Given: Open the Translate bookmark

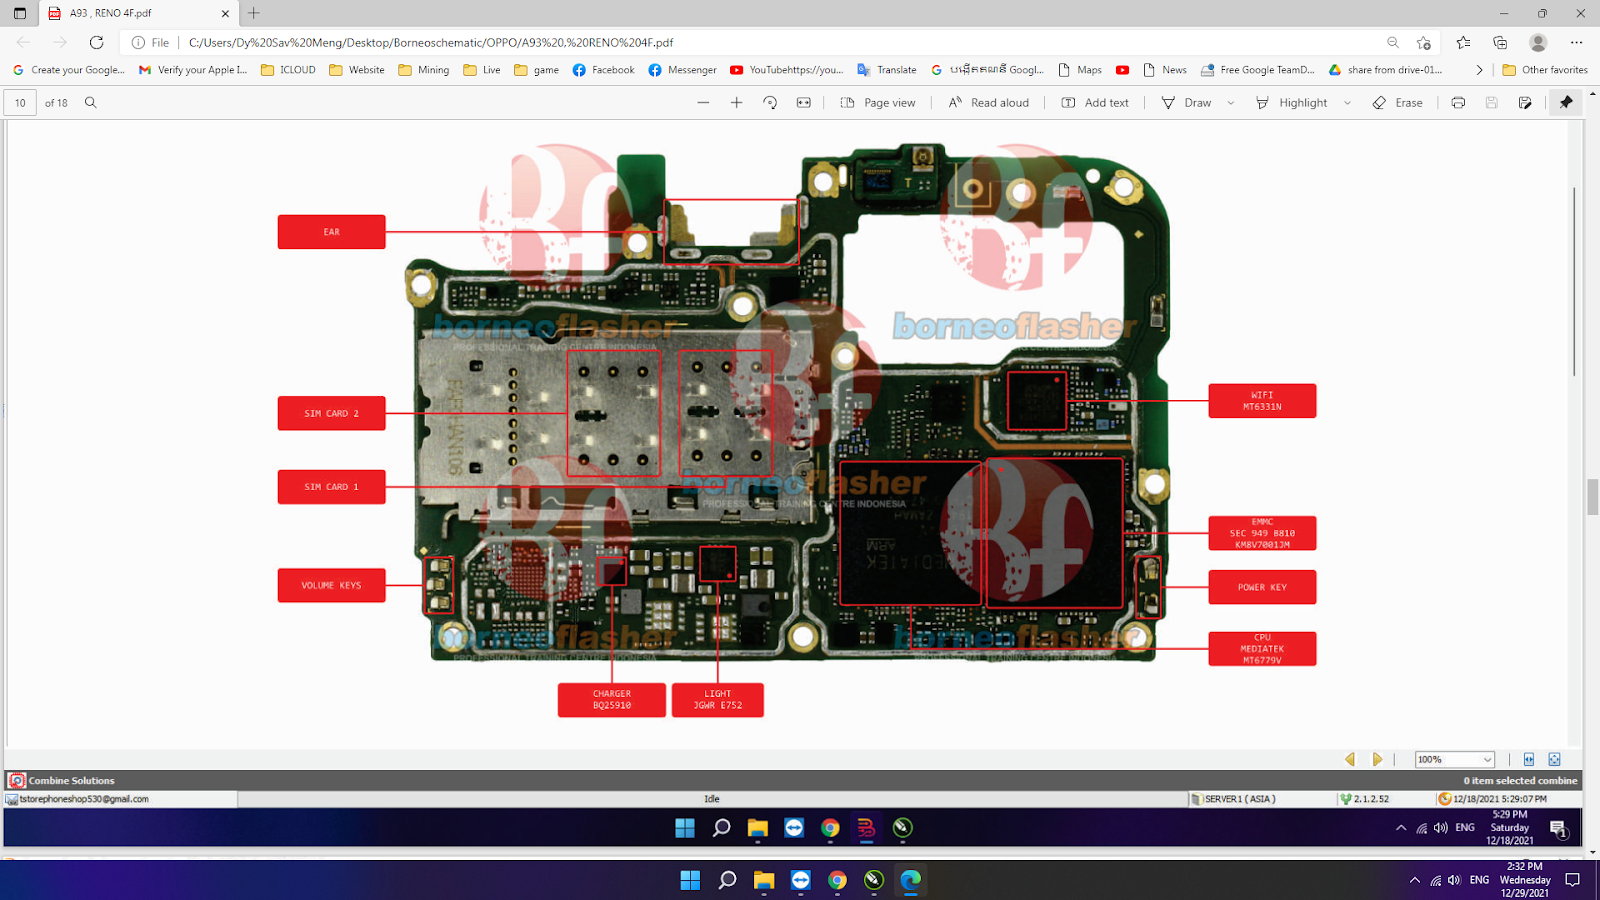Looking at the screenshot, I should click(887, 70).
